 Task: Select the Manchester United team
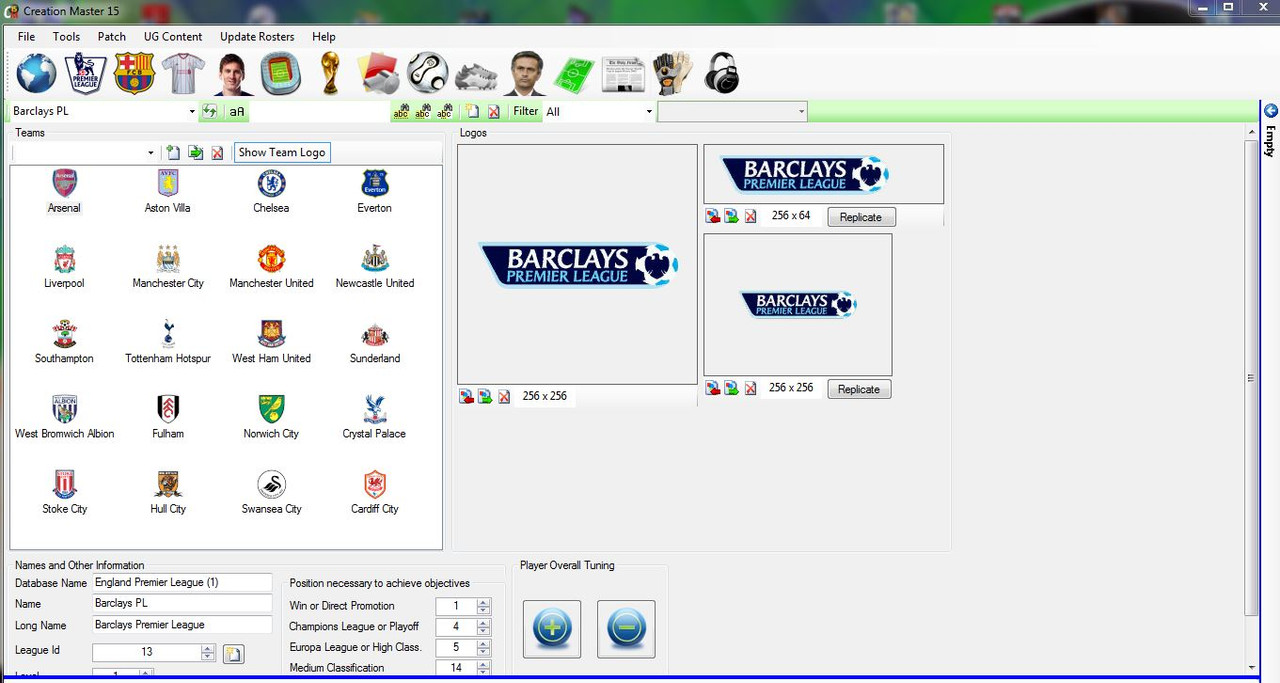tap(271, 268)
